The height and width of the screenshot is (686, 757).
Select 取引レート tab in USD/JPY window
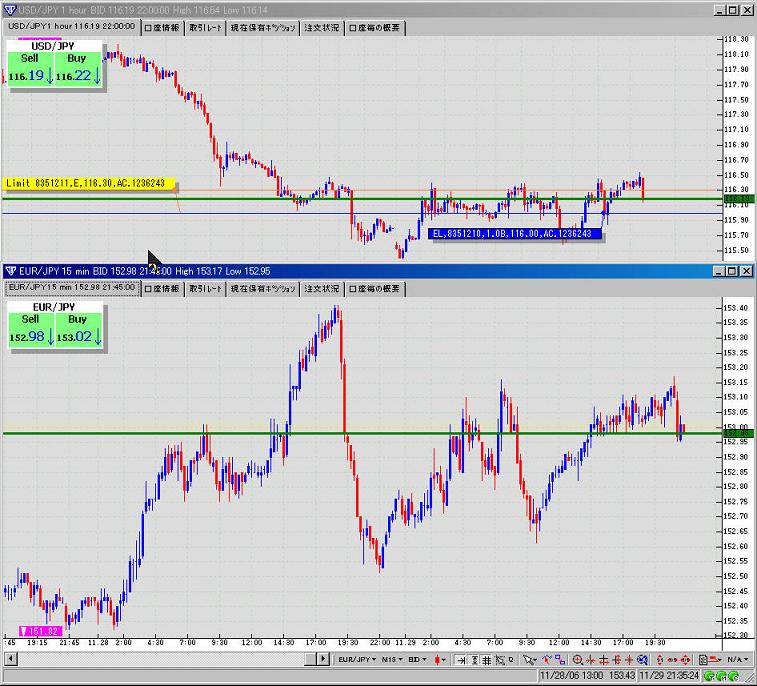coord(206,28)
